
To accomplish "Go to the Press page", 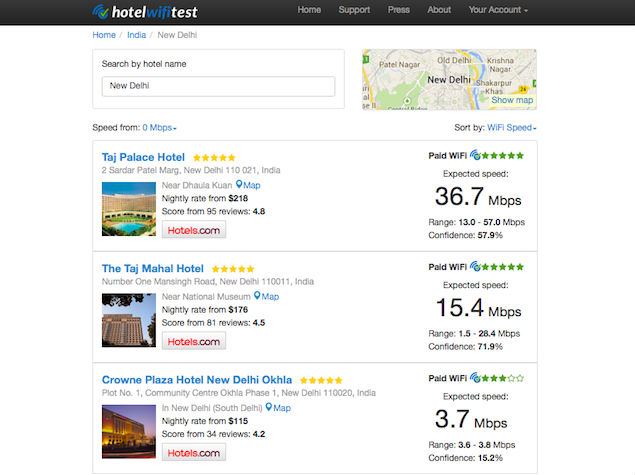I will point(398,10).
